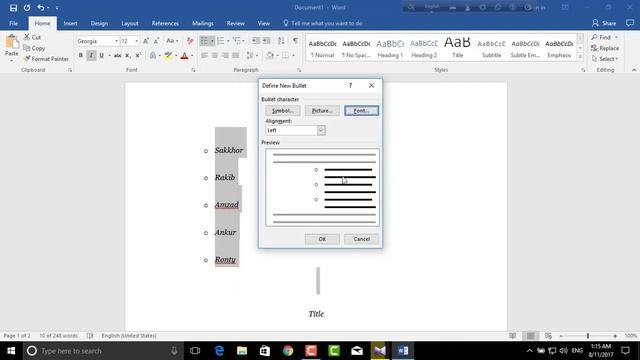Open the Bullets dropdown arrow
The width and height of the screenshot is (640, 360).
[x=212, y=40]
